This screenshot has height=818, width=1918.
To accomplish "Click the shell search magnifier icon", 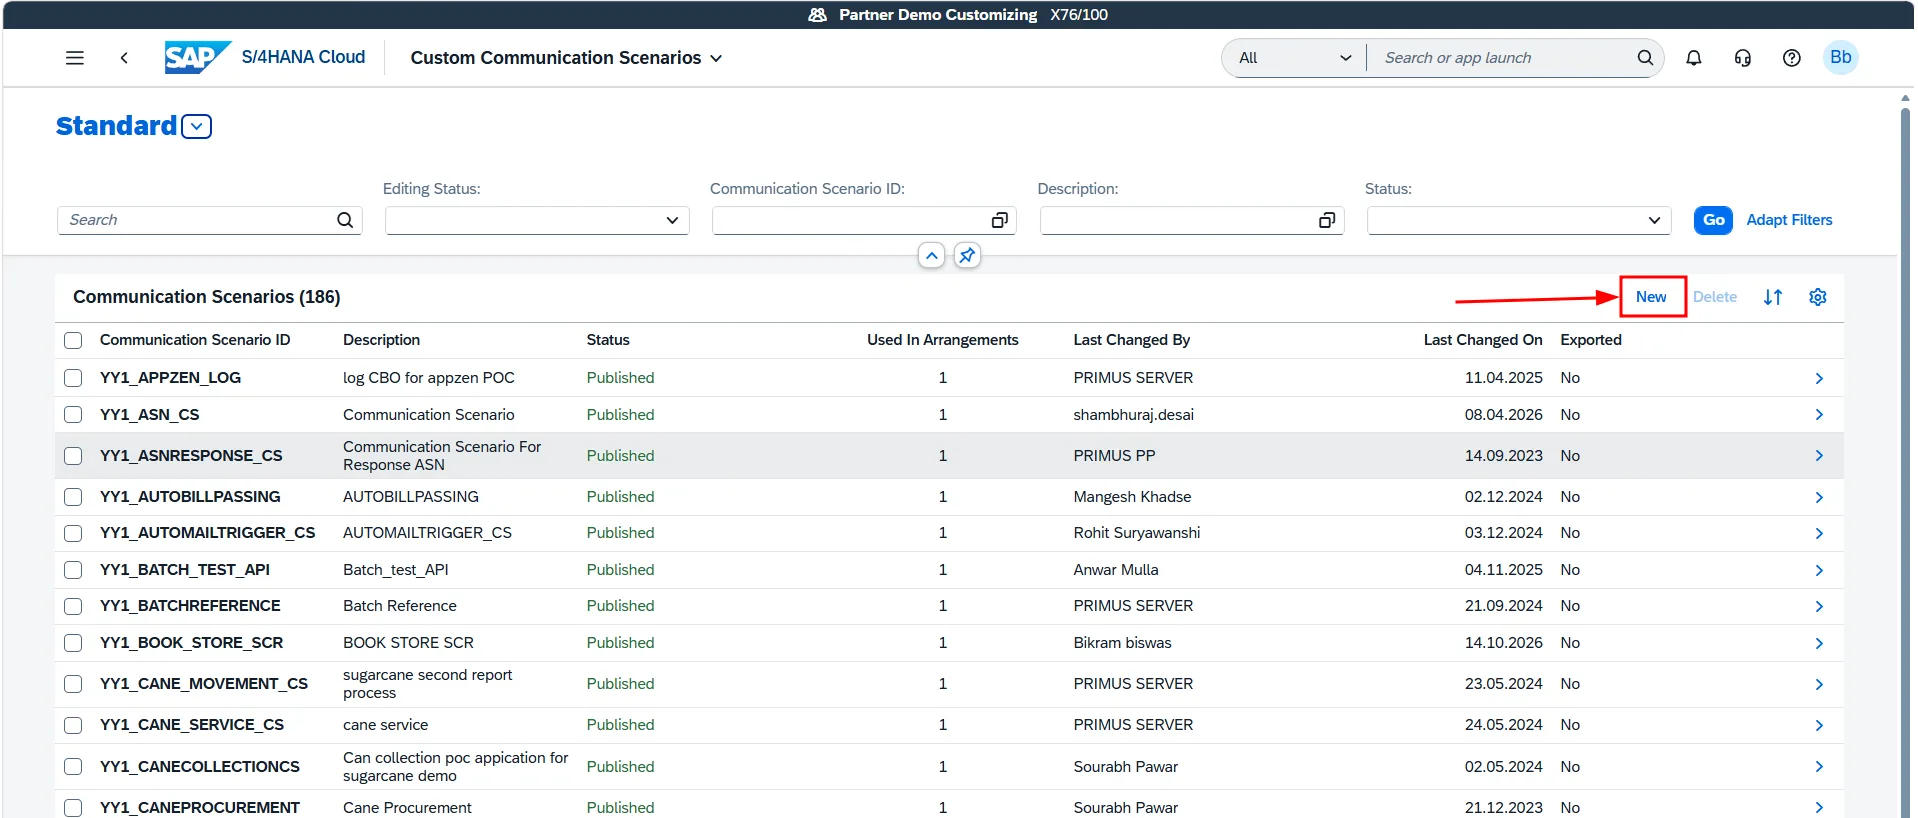I will coord(1645,58).
